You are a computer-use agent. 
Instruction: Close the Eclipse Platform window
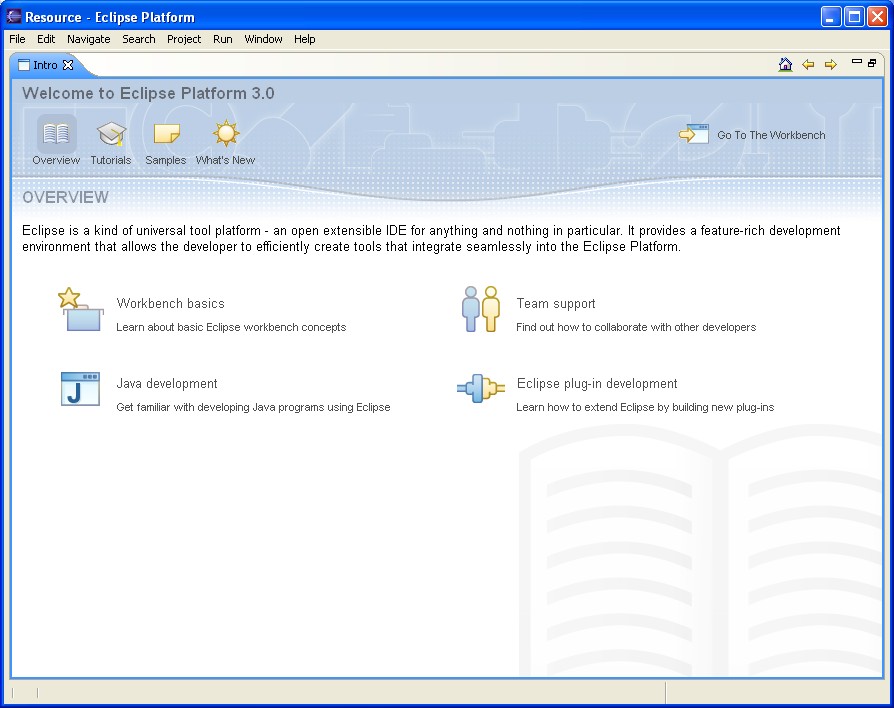(877, 17)
